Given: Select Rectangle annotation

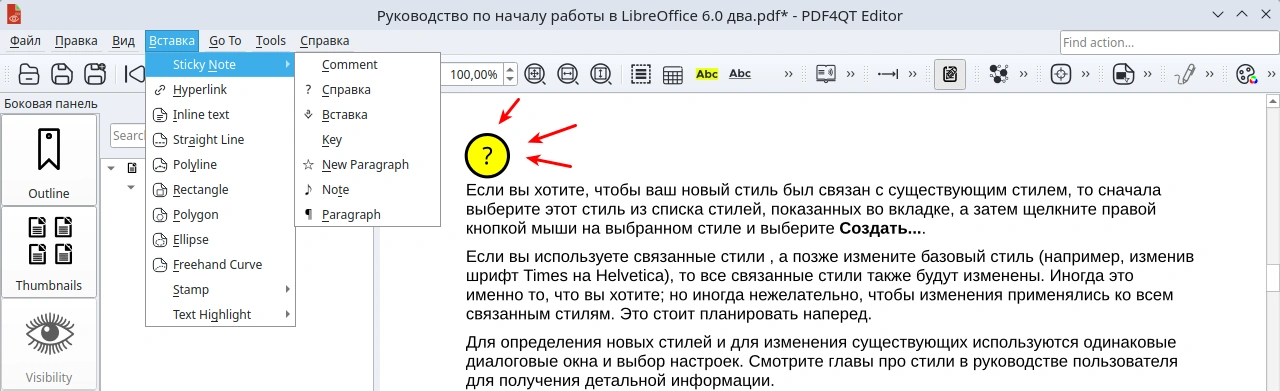Looking at the screenshot, I should [220, 190].
